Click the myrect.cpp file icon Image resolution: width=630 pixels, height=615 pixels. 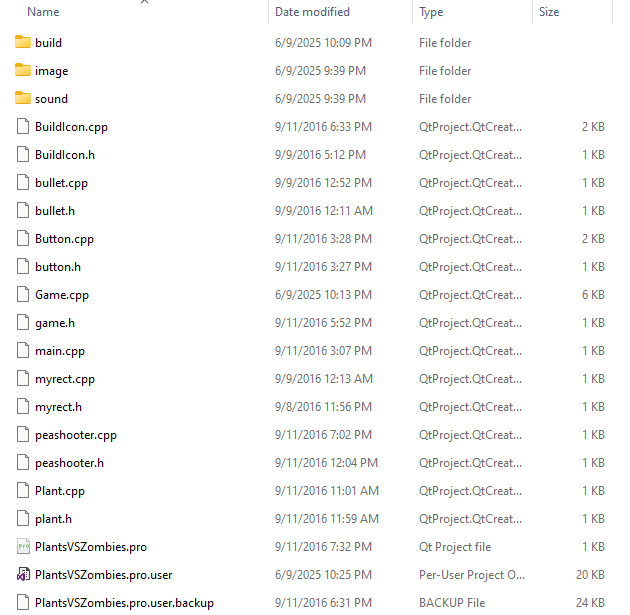click(23, 378)
